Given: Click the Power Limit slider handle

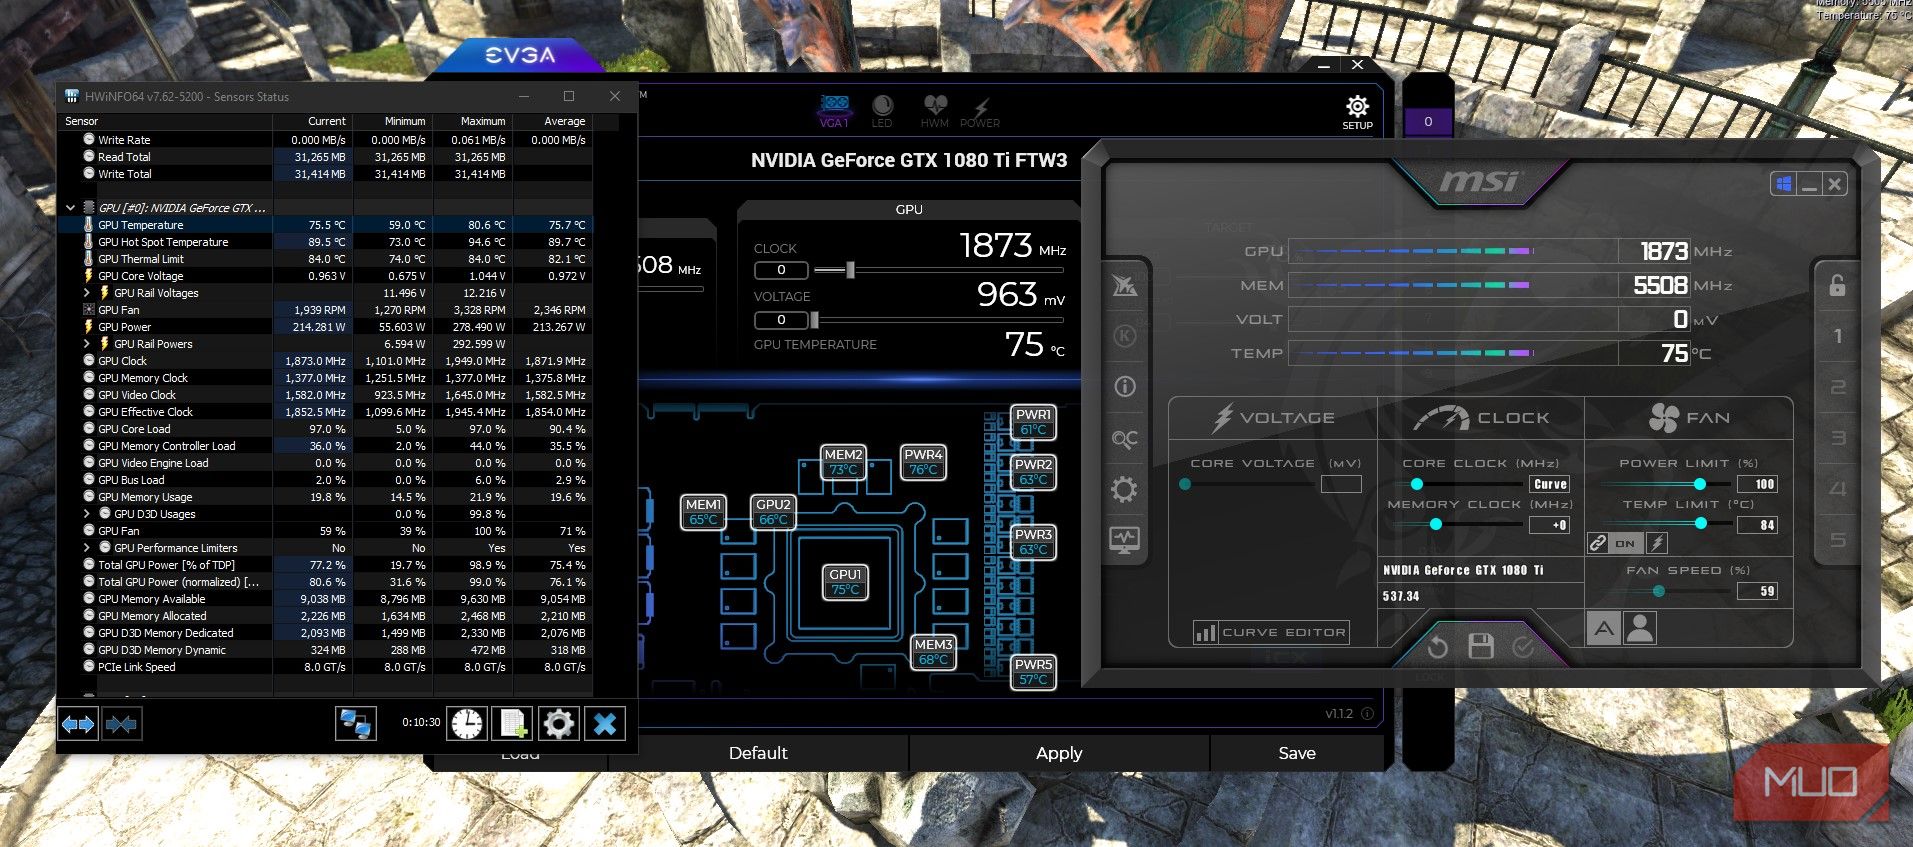Looking at the screenshot, I should pos(1700,484).
